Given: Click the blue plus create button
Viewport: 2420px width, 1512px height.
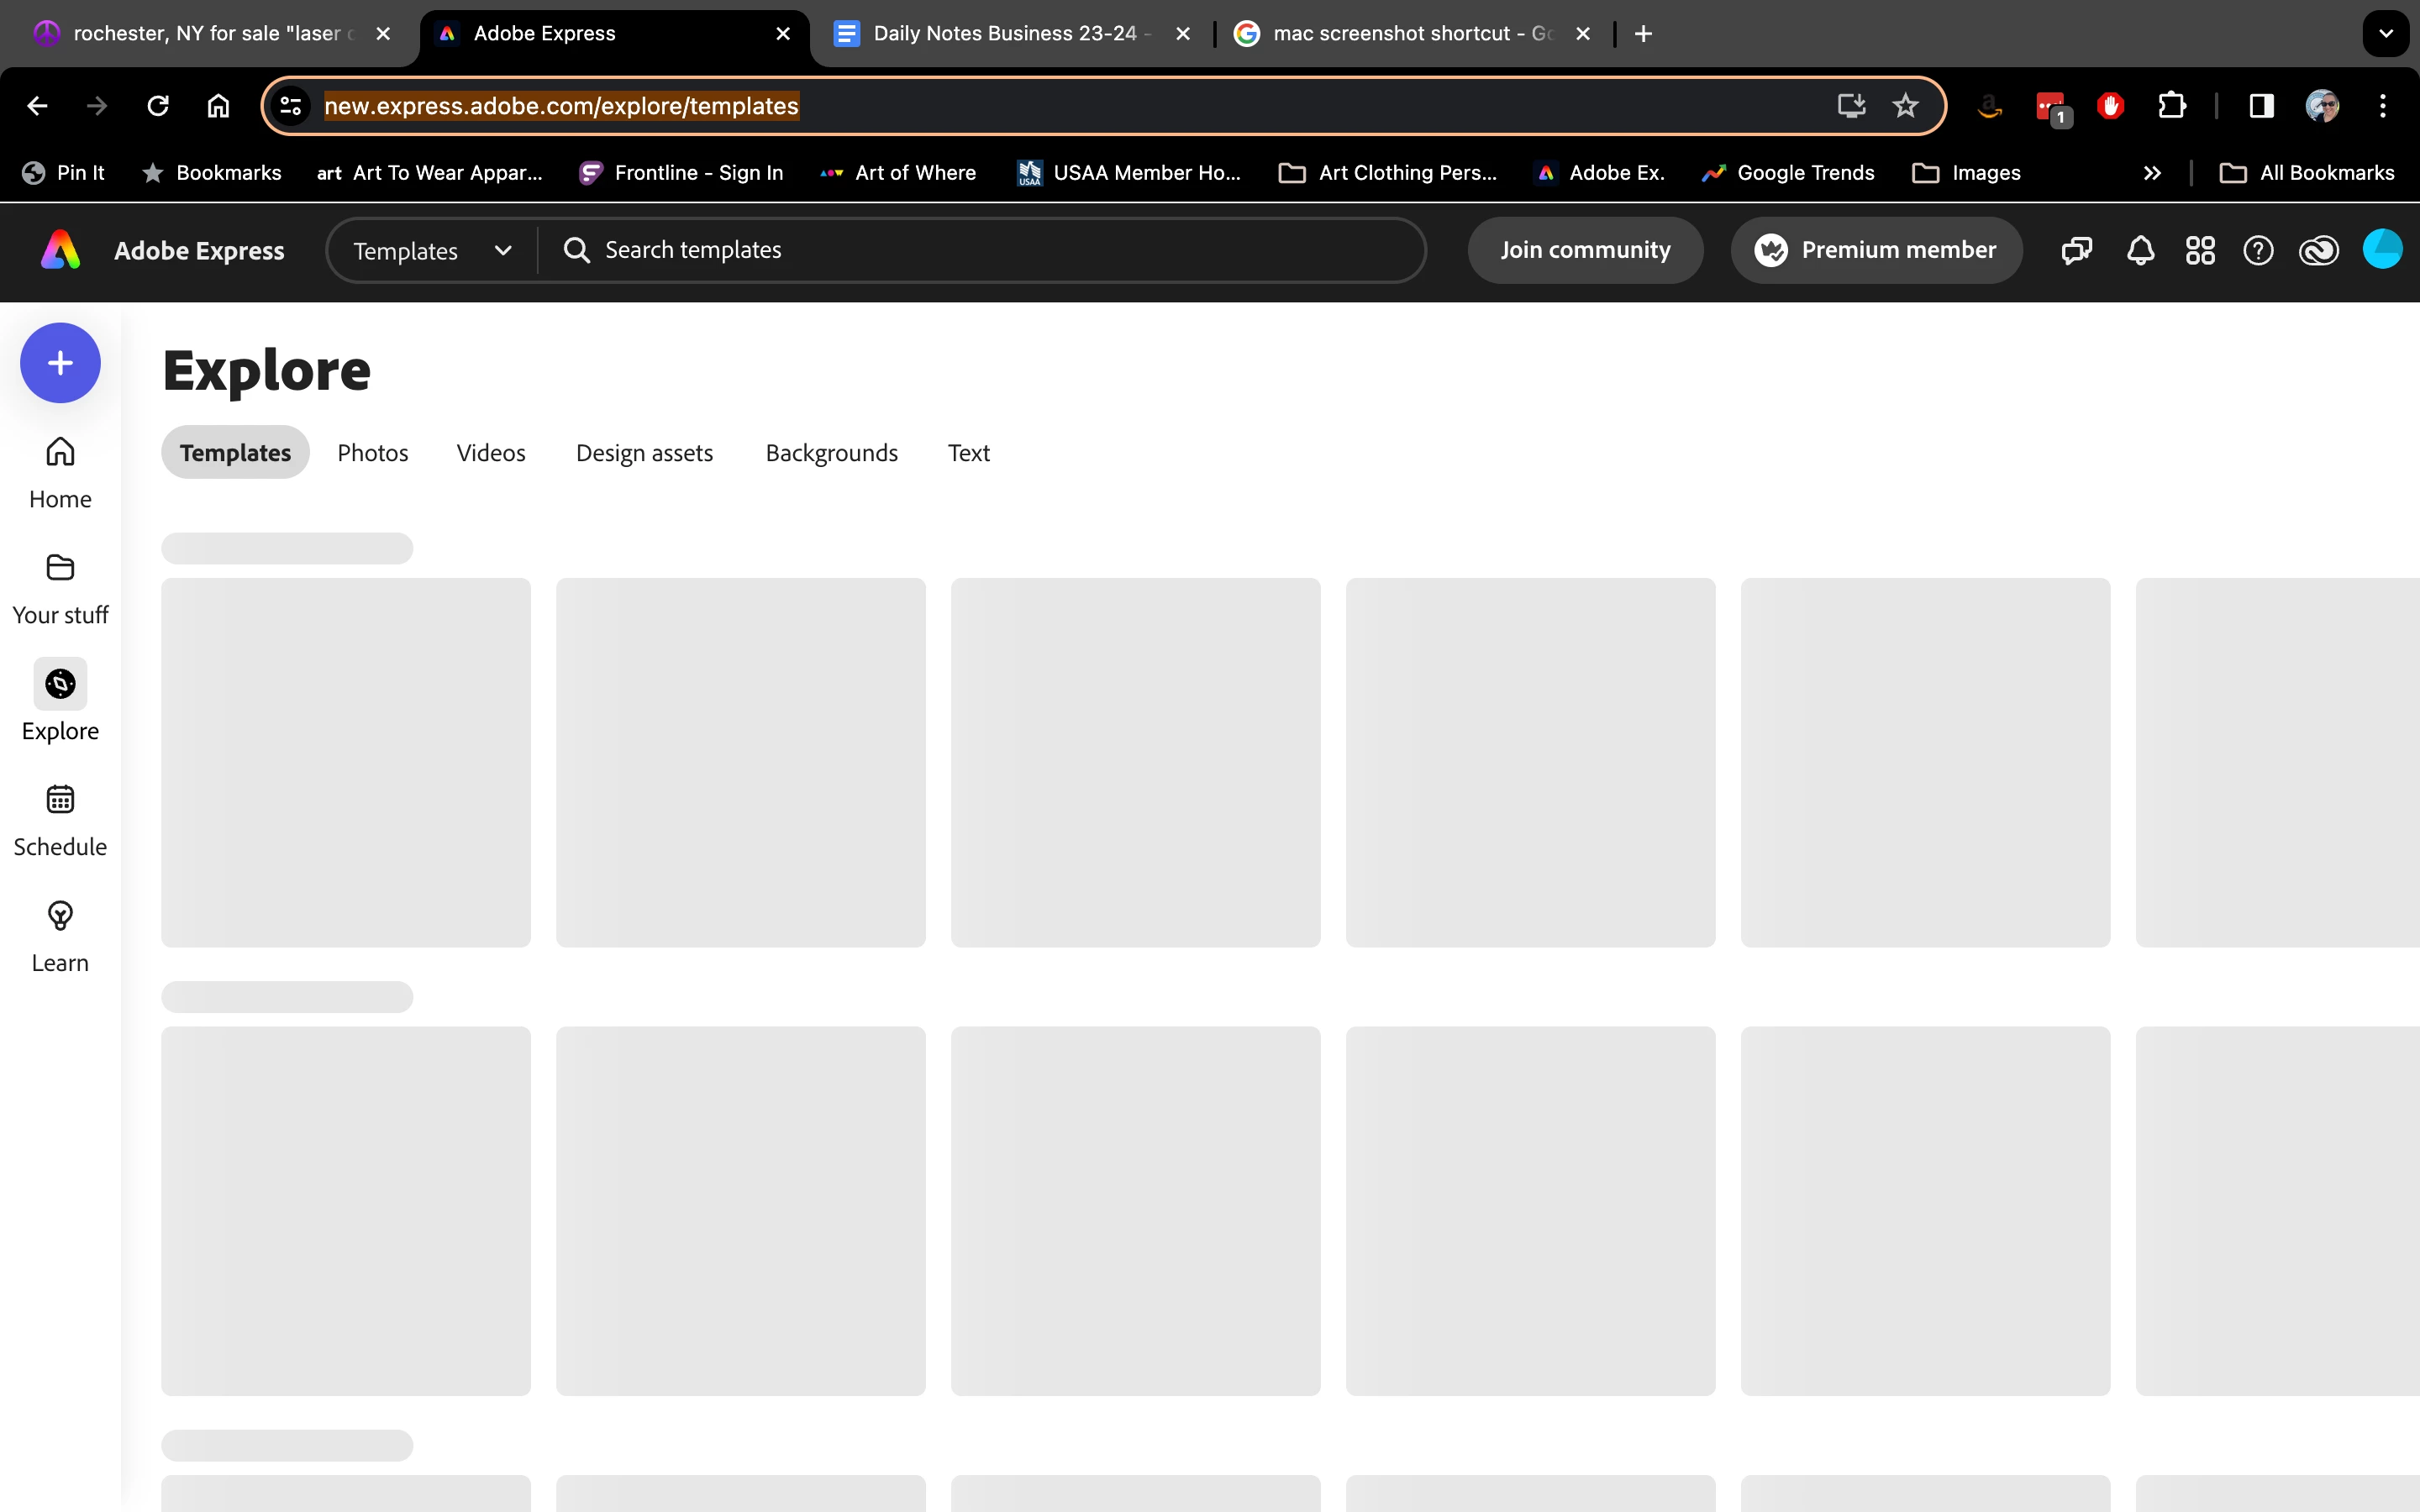Looking at the screenshot, I should [x=60, y=363].
